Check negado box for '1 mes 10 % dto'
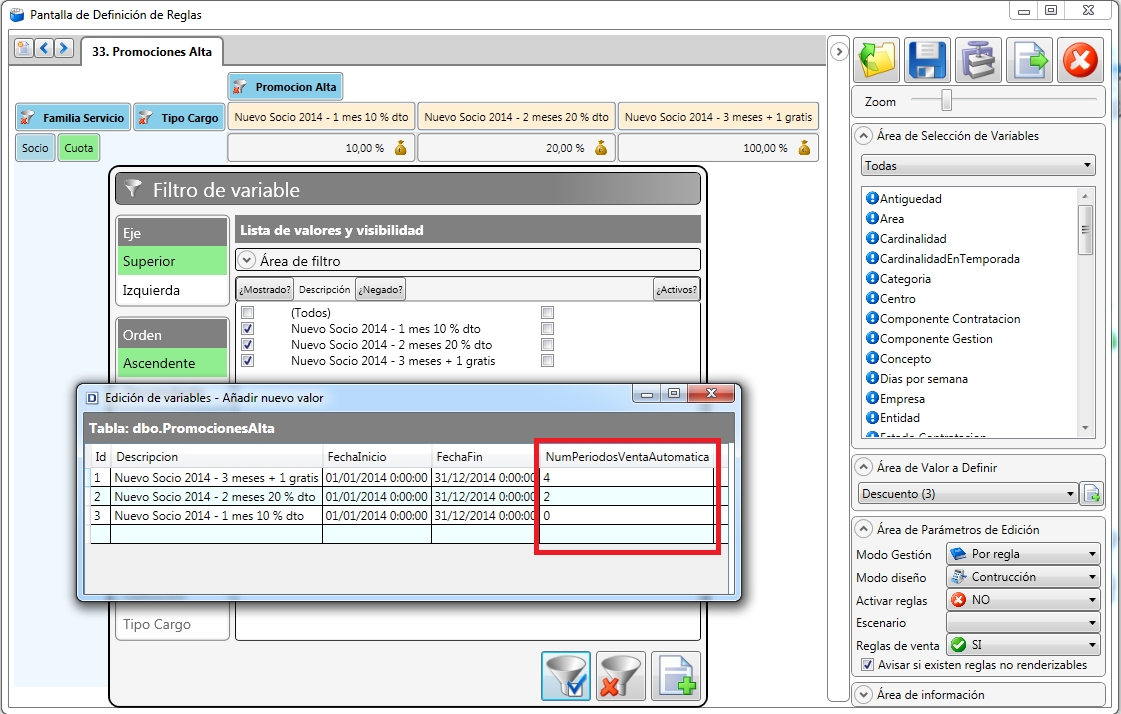The width and height of the screenshot is (1121, 714). 547,329
